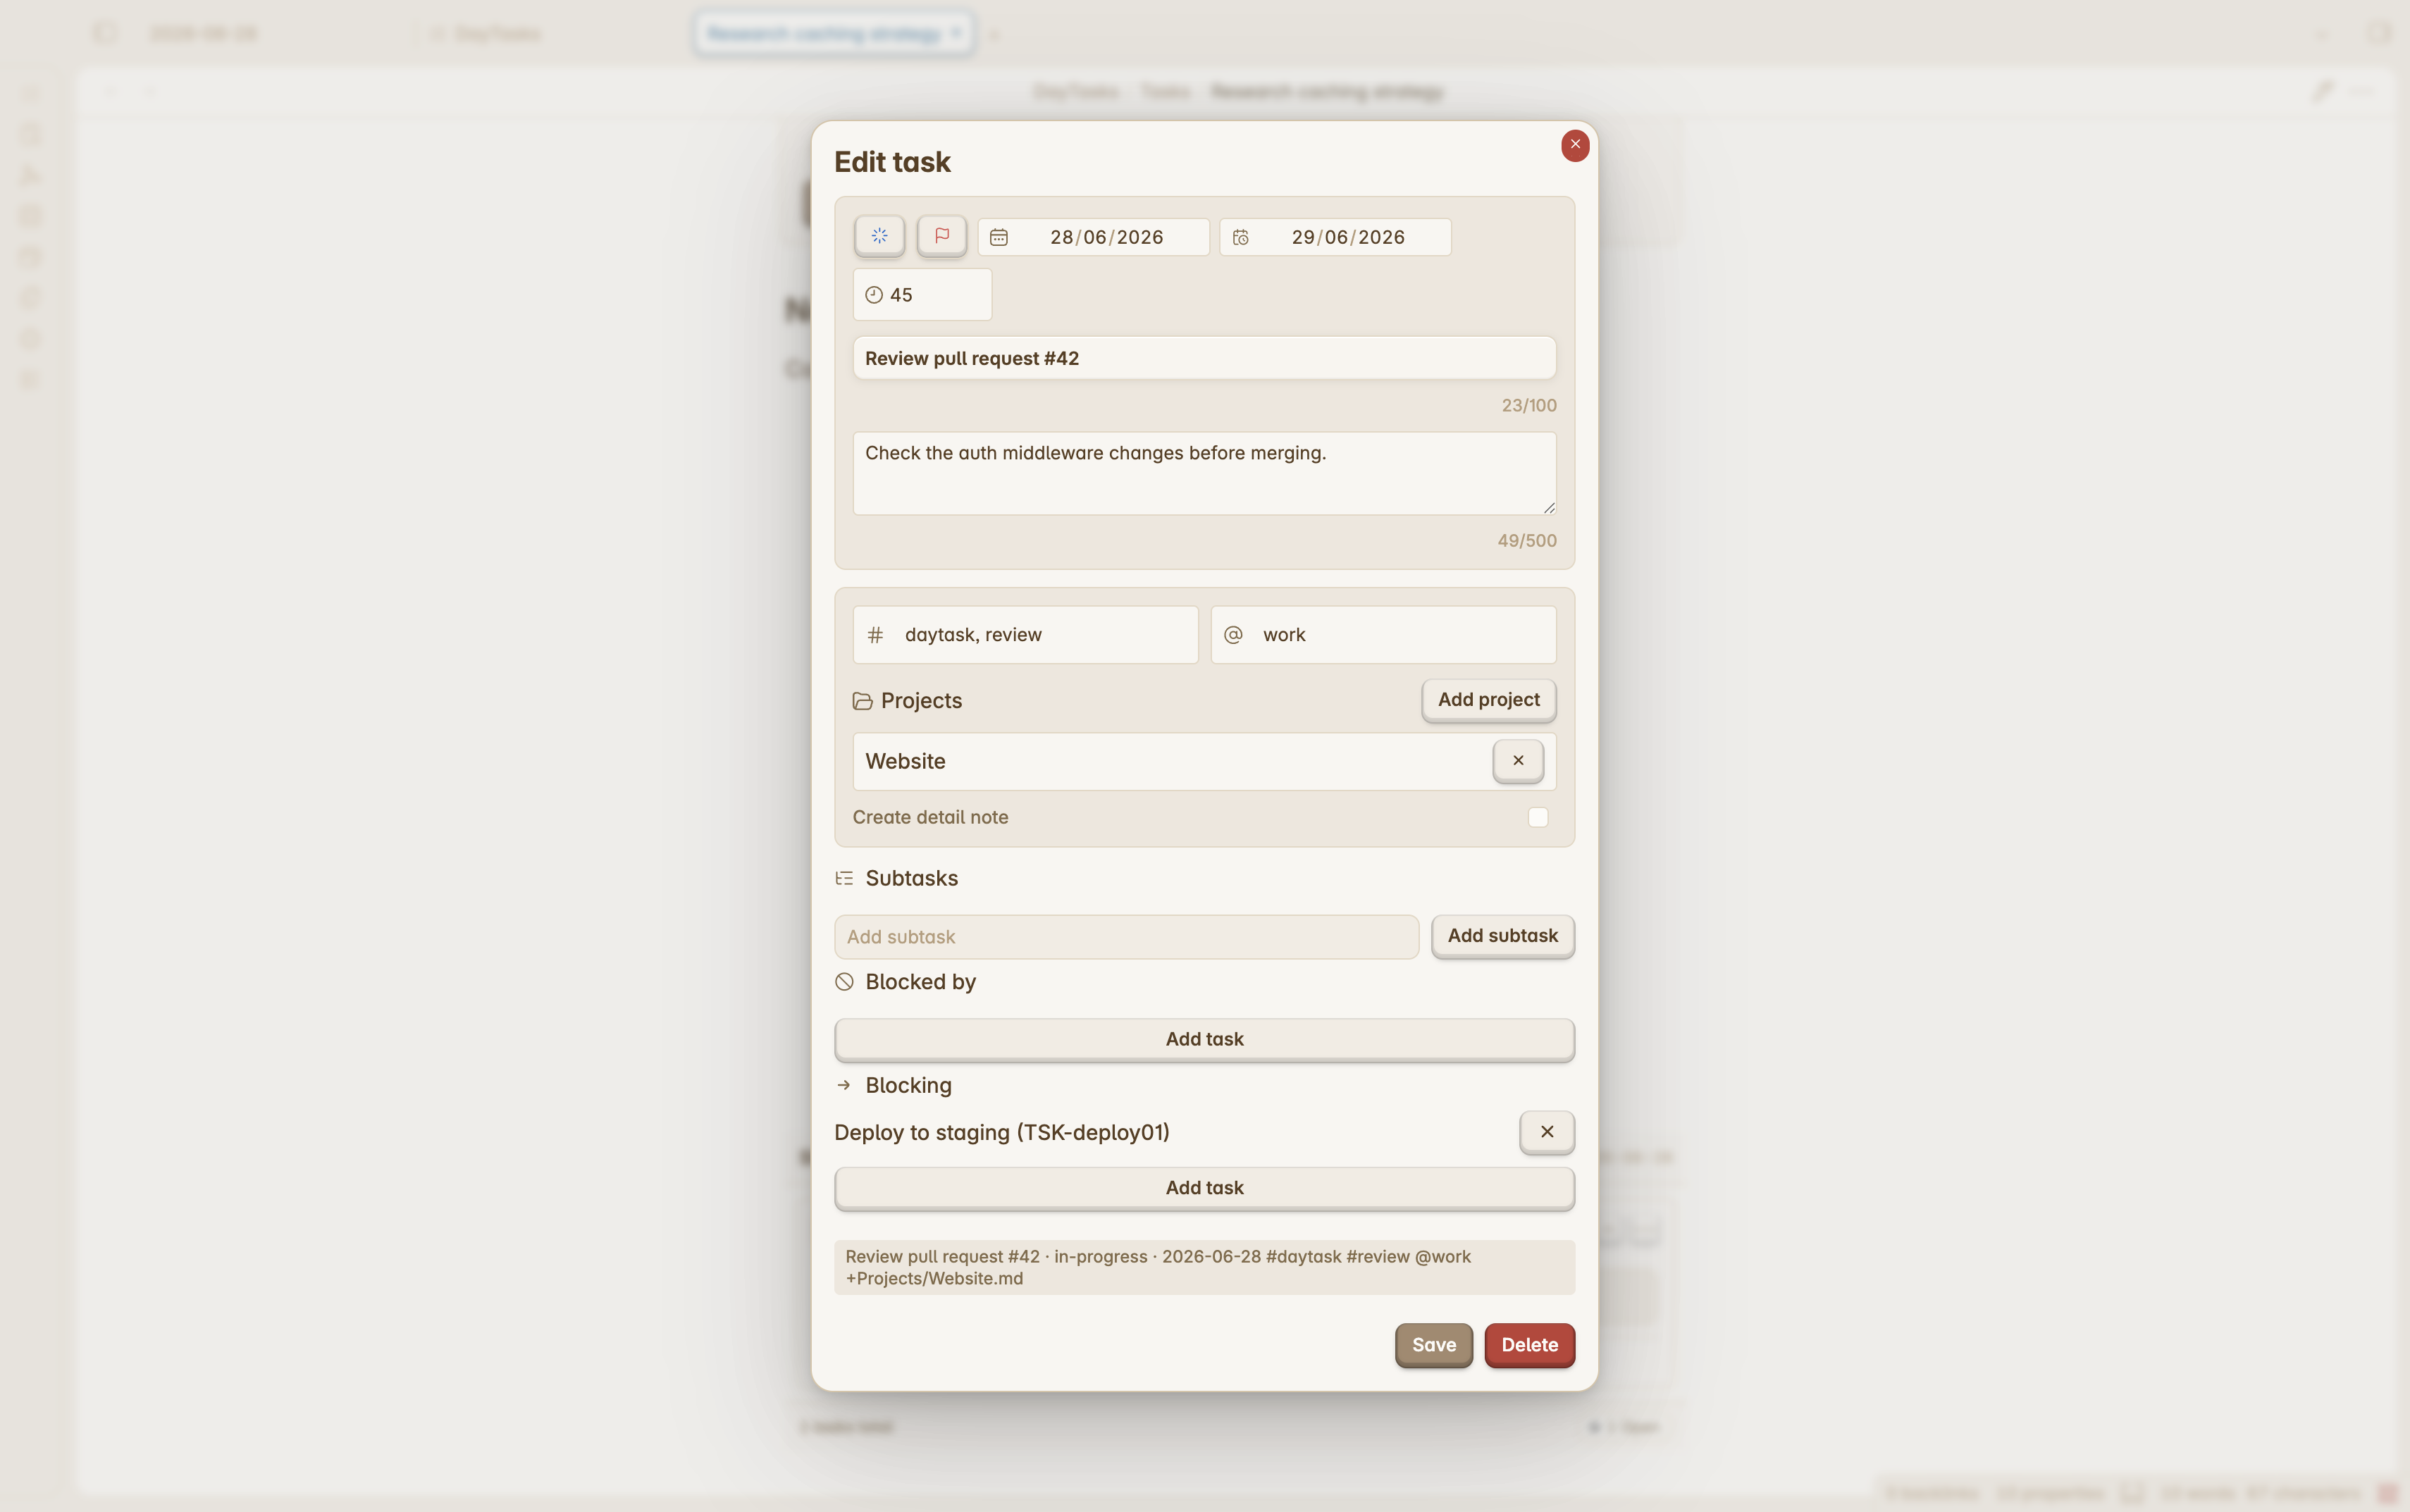Click Deploy to staging (TSK-deploy01) text
The image size is (2410, 1512).
point(1002,1132)
